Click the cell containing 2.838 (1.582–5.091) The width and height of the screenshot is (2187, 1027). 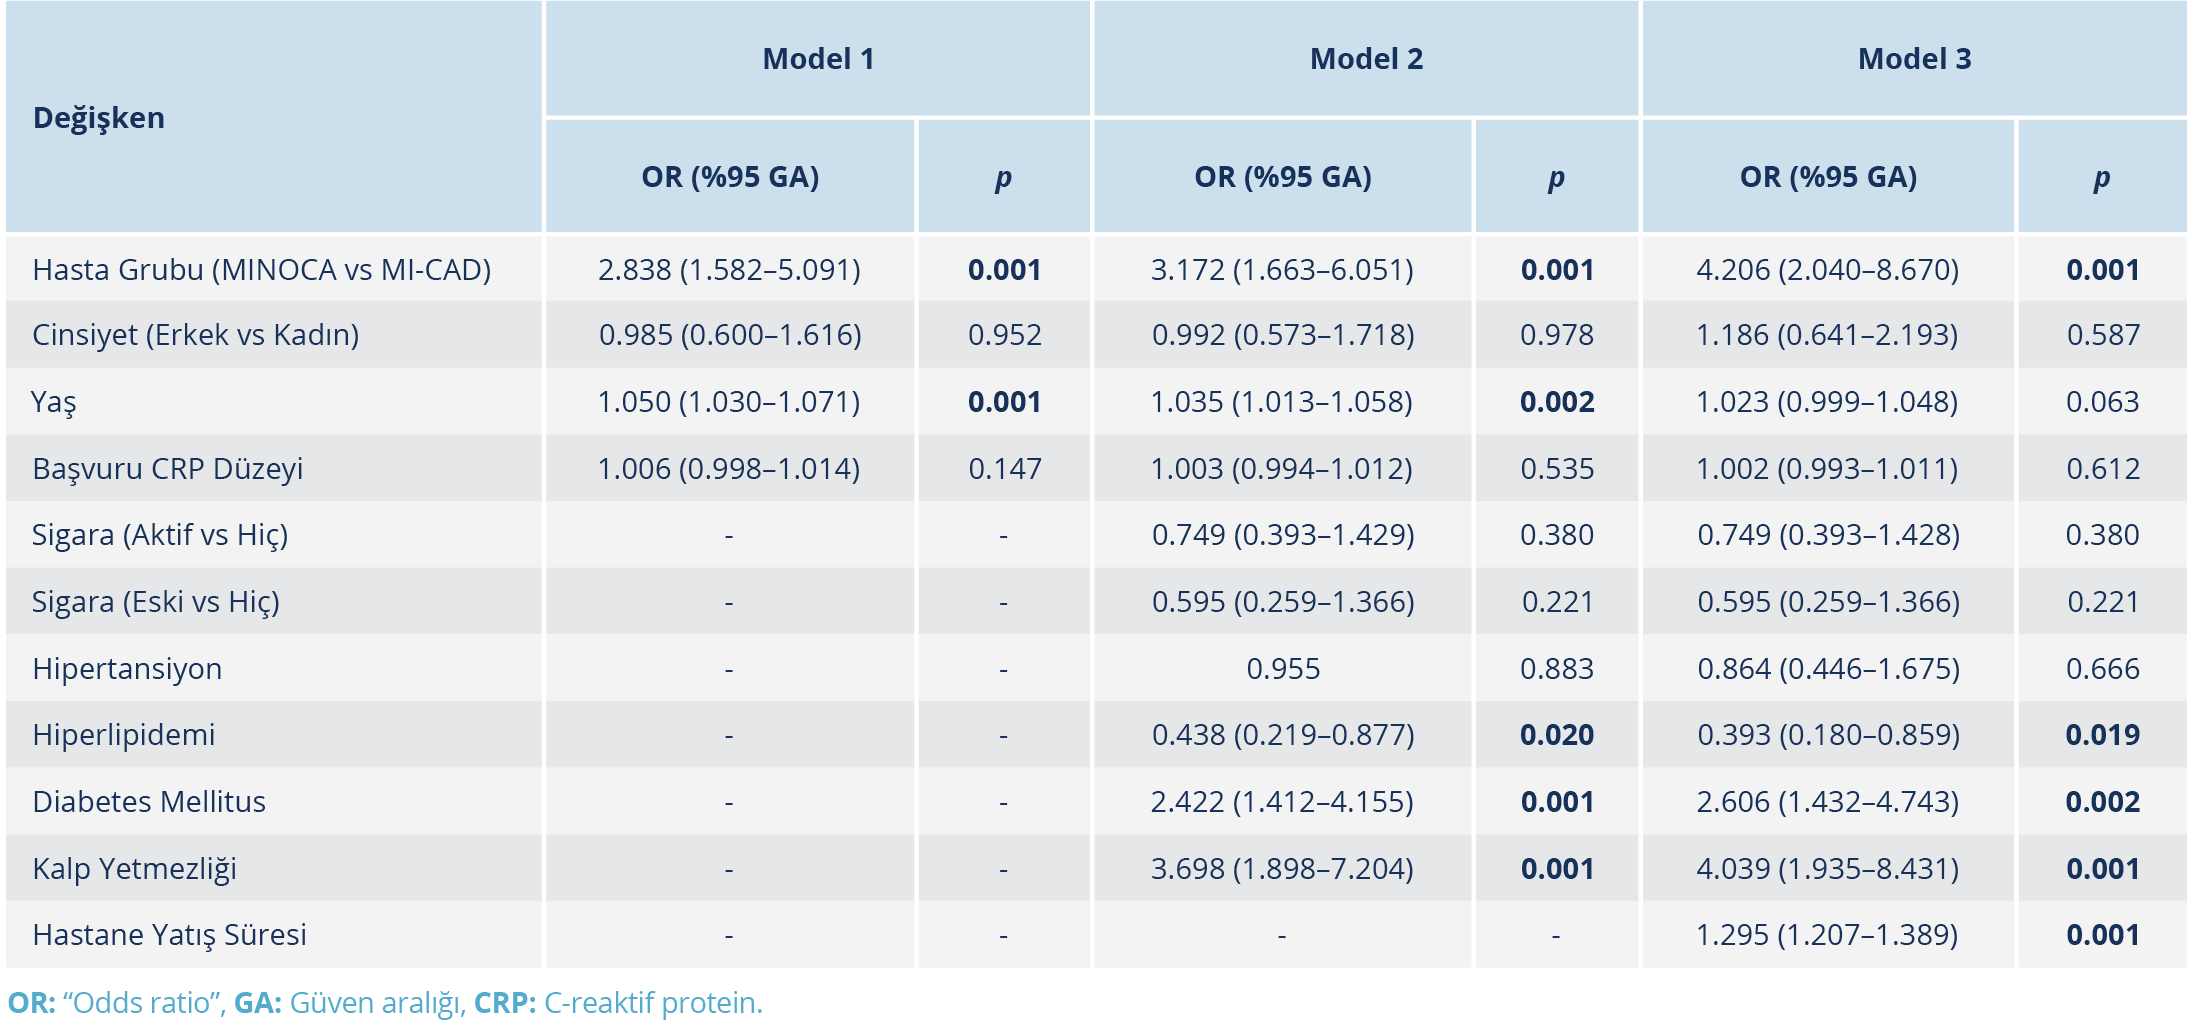[x=729, y=270]
